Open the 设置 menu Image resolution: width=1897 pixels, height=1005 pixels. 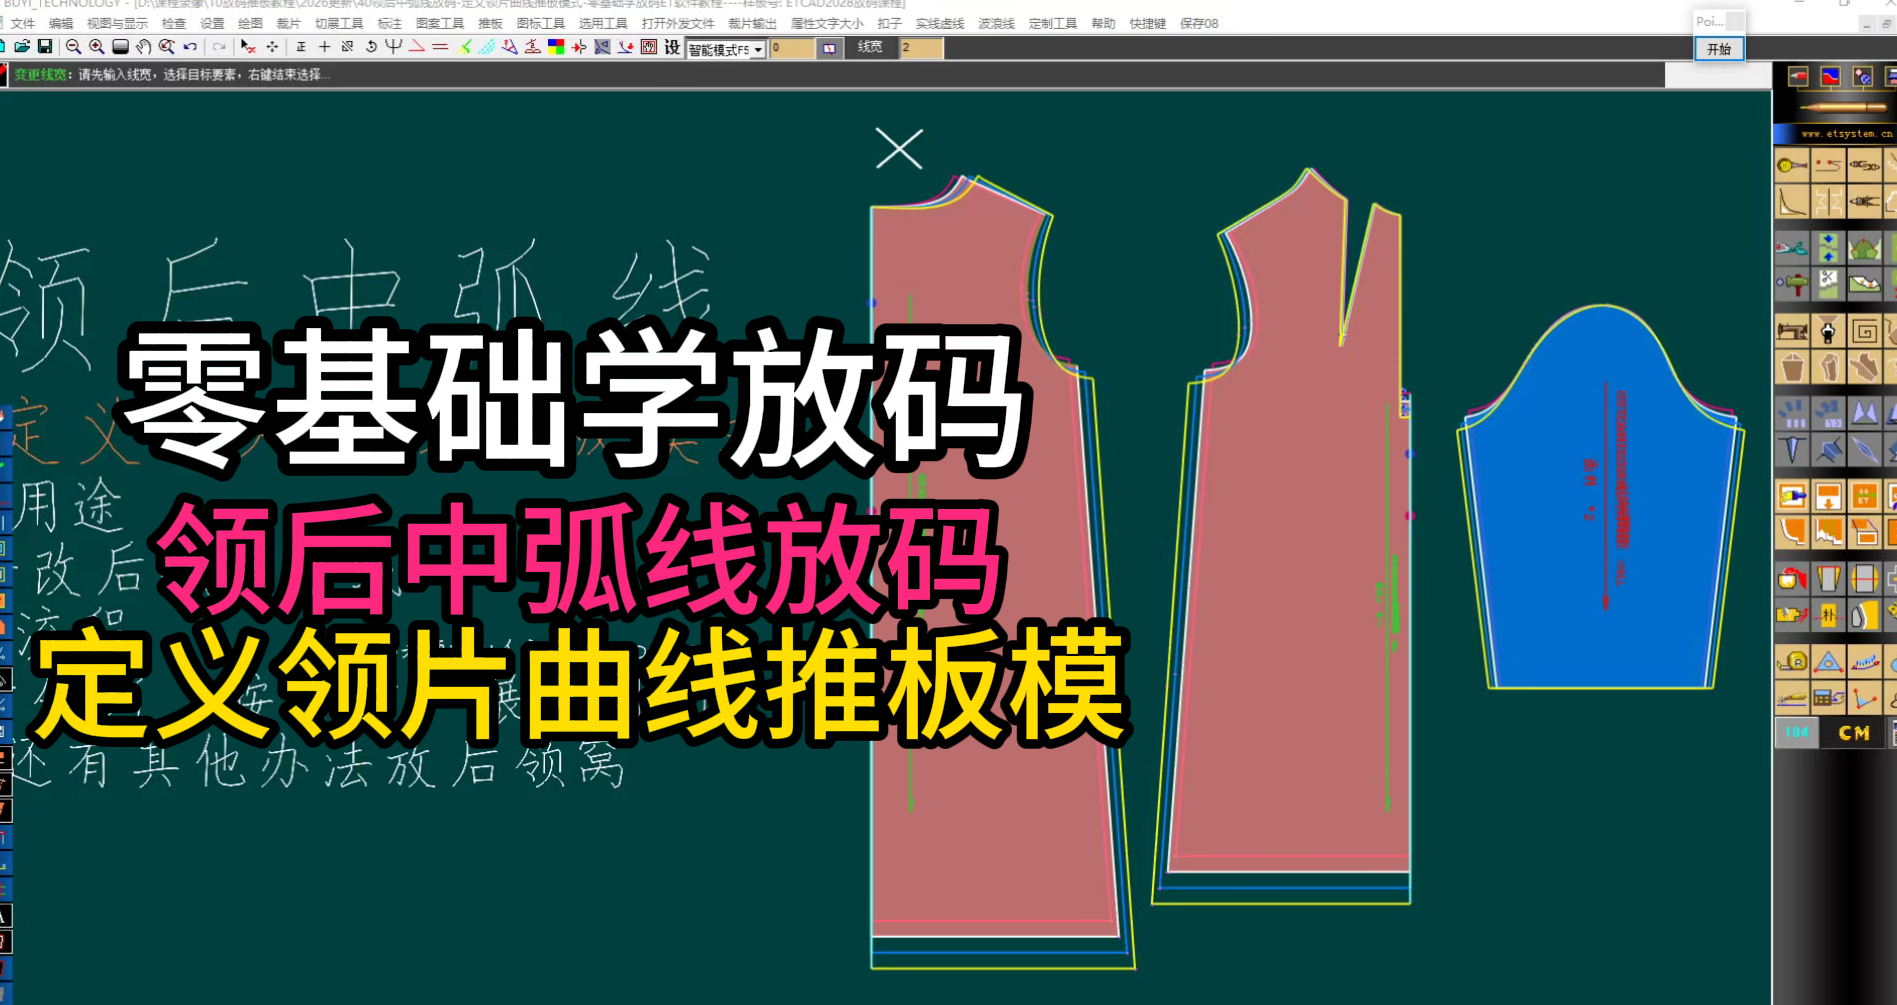point(213,22)
